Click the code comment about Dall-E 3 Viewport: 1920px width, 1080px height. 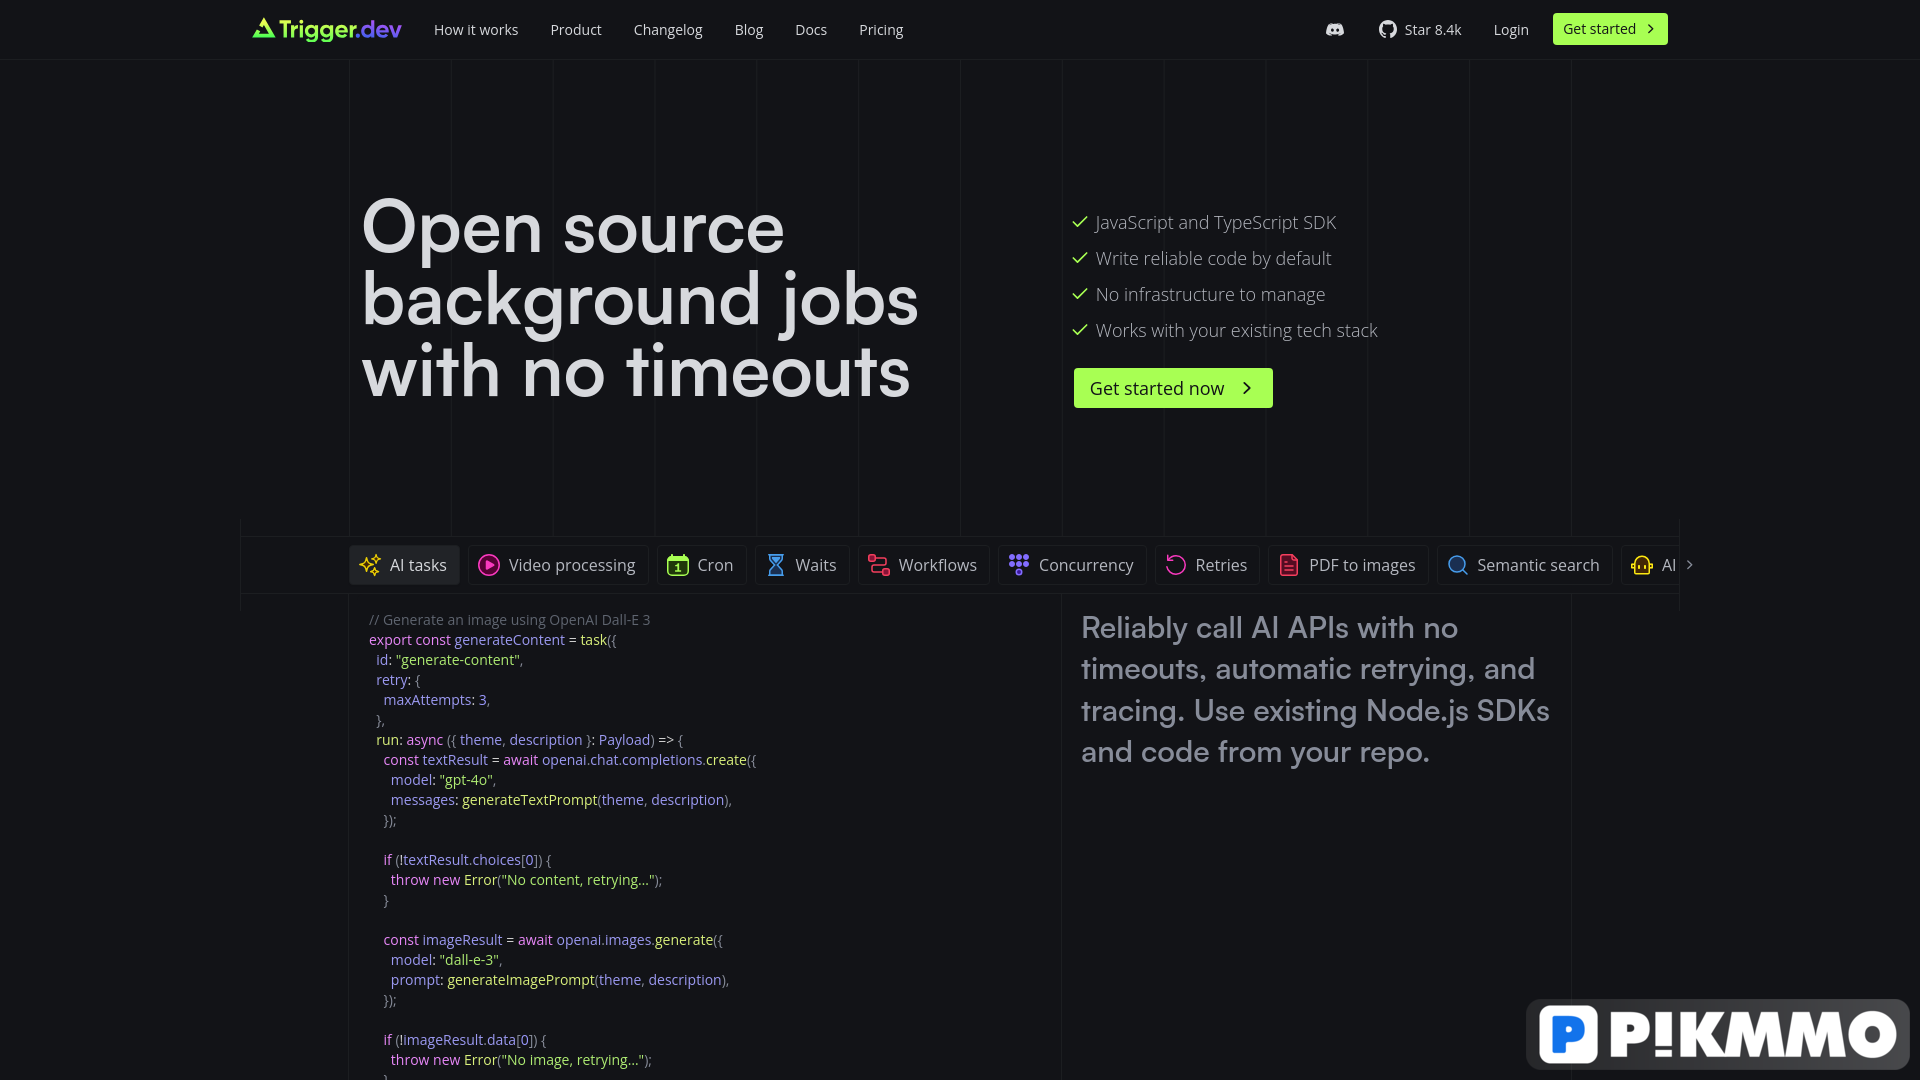(x=509, y=620)
